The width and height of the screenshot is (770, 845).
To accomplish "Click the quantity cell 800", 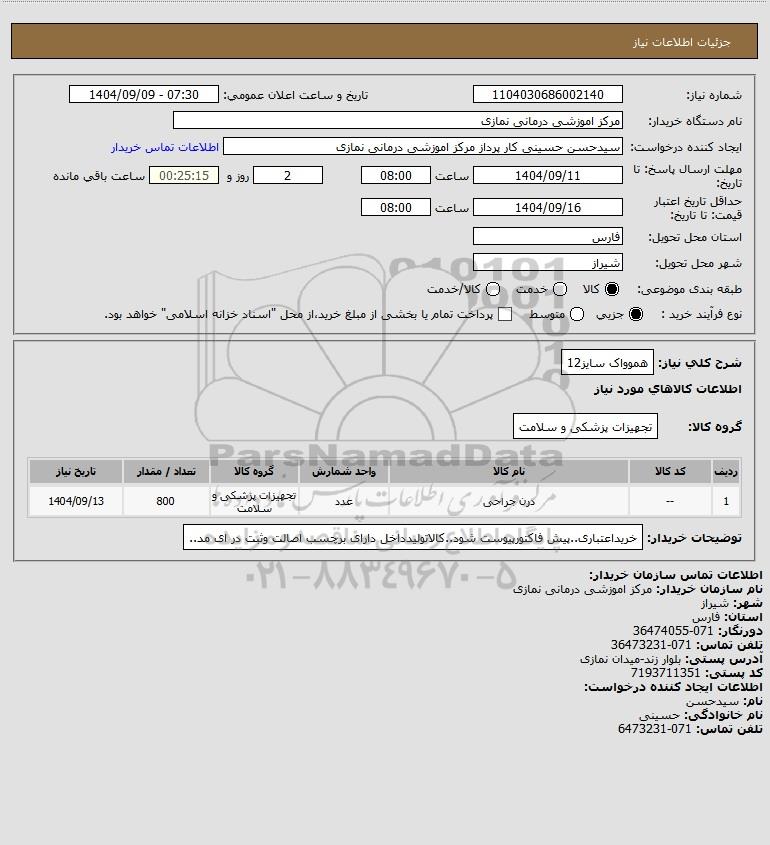I will click(x=166, y=501).
